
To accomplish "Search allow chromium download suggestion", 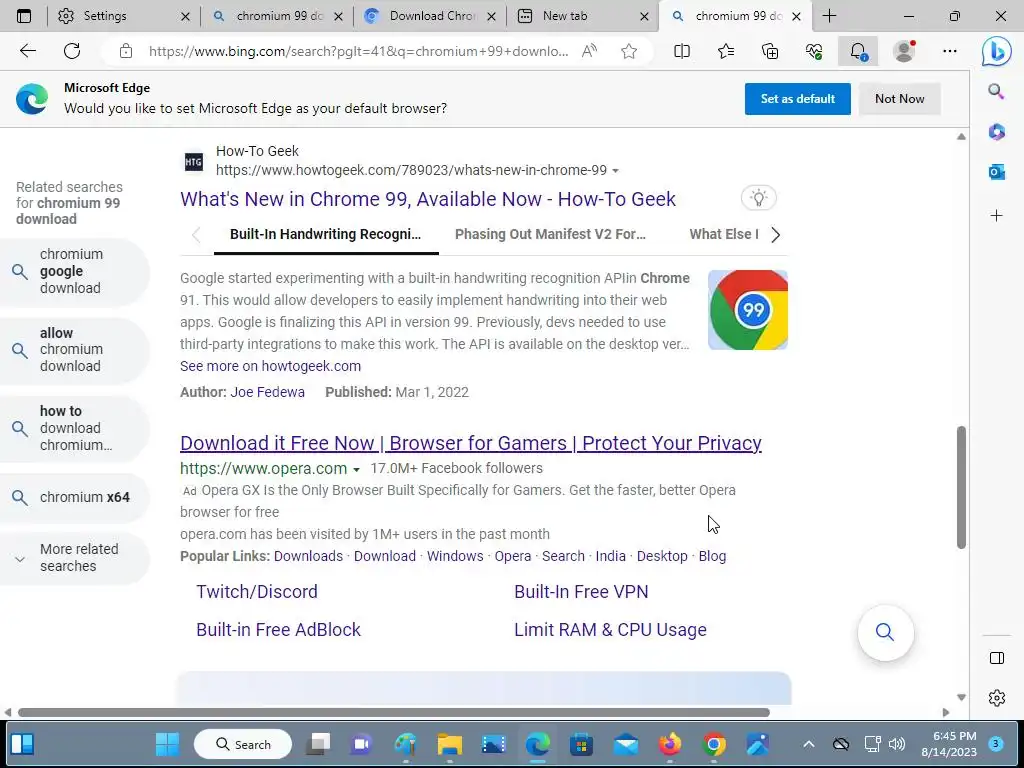I will [75, 350].
